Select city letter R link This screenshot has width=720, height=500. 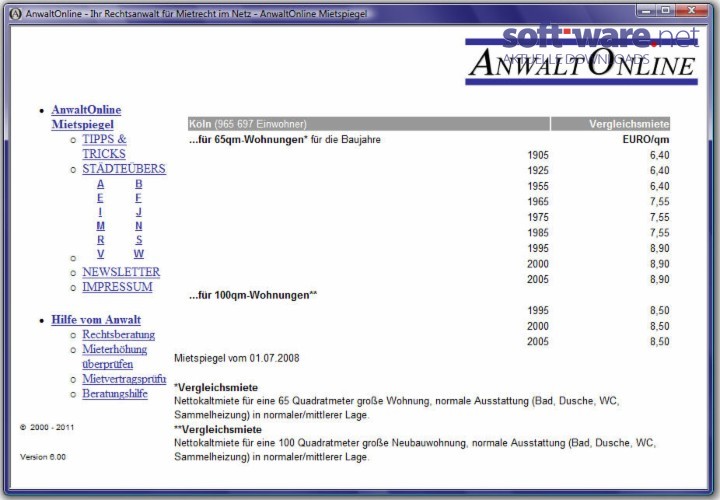pos(101,240)
